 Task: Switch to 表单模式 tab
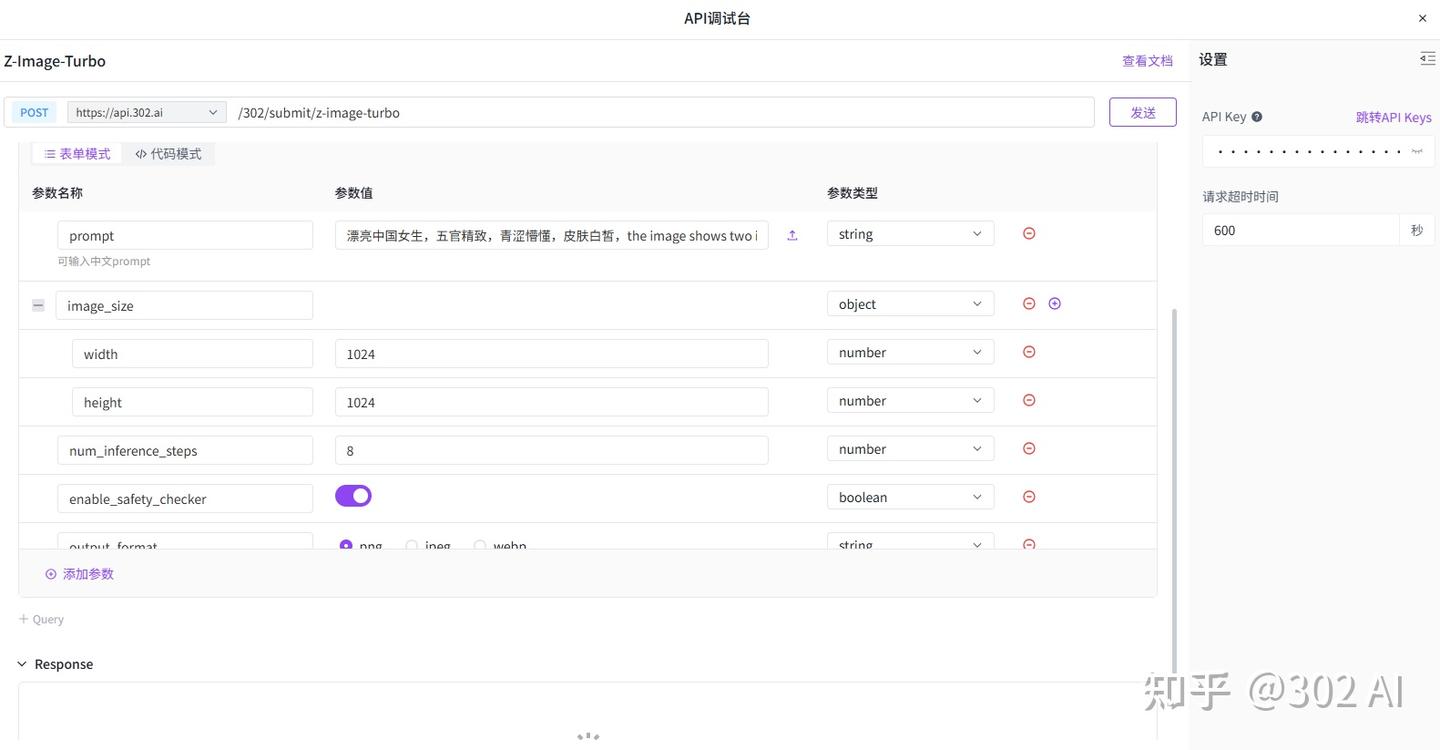pos(77,154)
